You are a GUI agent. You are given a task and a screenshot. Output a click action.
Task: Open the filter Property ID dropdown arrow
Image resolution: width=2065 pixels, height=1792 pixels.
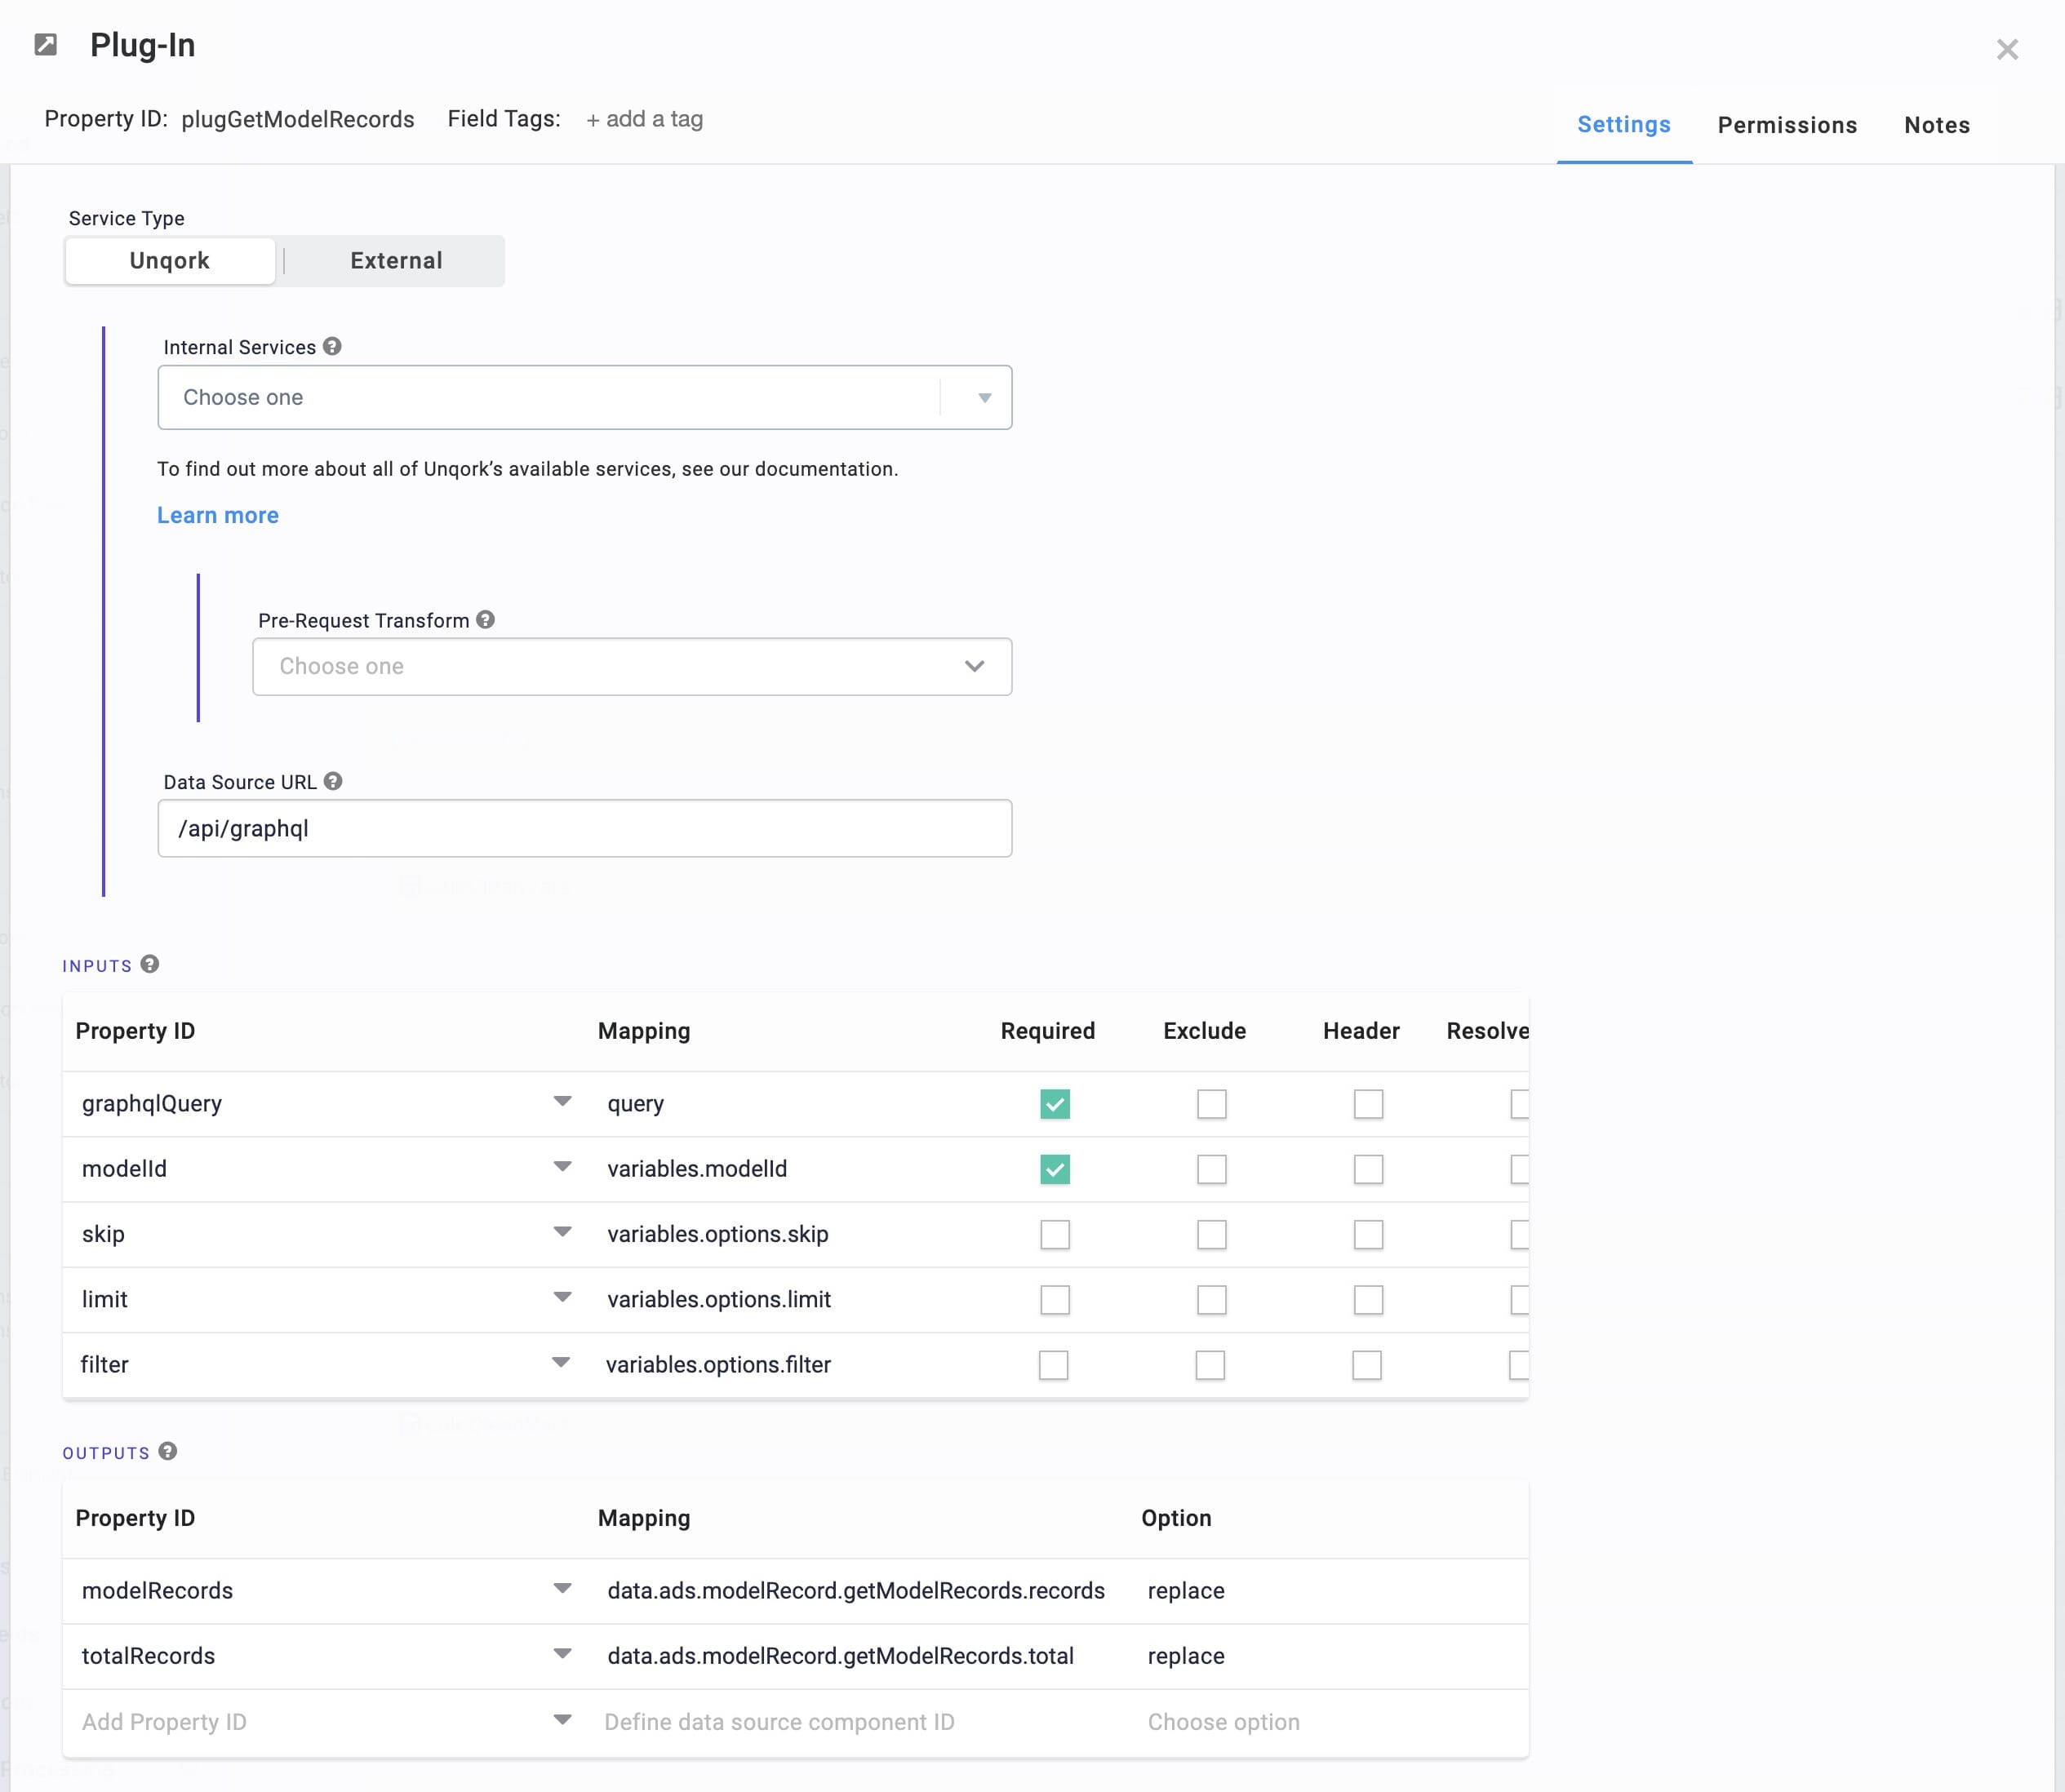[561, 1362]
